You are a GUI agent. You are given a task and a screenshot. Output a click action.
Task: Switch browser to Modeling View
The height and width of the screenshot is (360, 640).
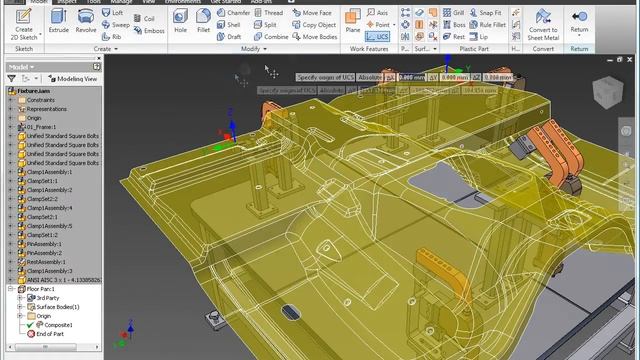73,79
